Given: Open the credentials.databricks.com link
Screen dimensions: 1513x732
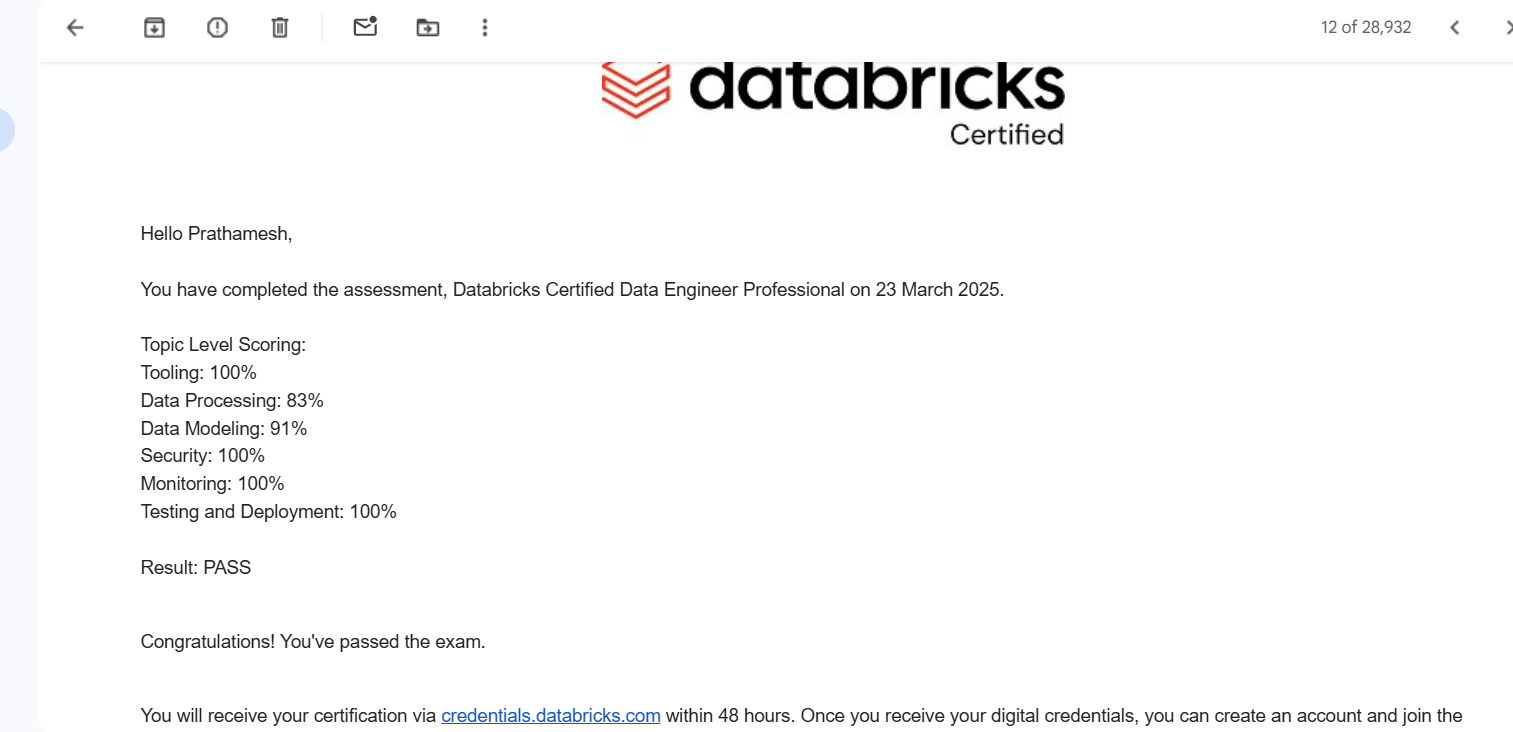Looking at the screenshot, I should (550, 716).
